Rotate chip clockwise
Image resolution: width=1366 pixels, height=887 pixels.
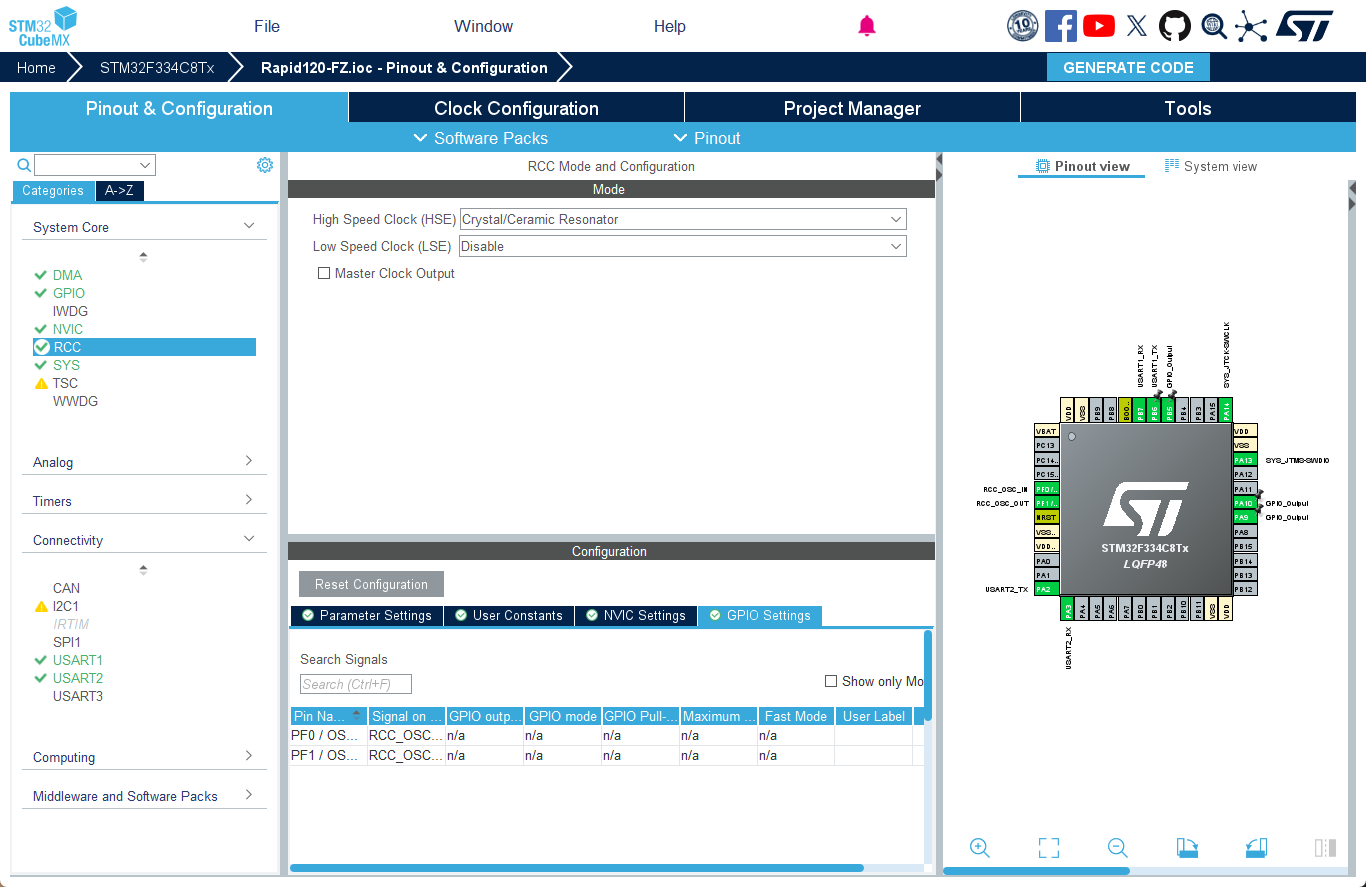tap(1187, 848)
